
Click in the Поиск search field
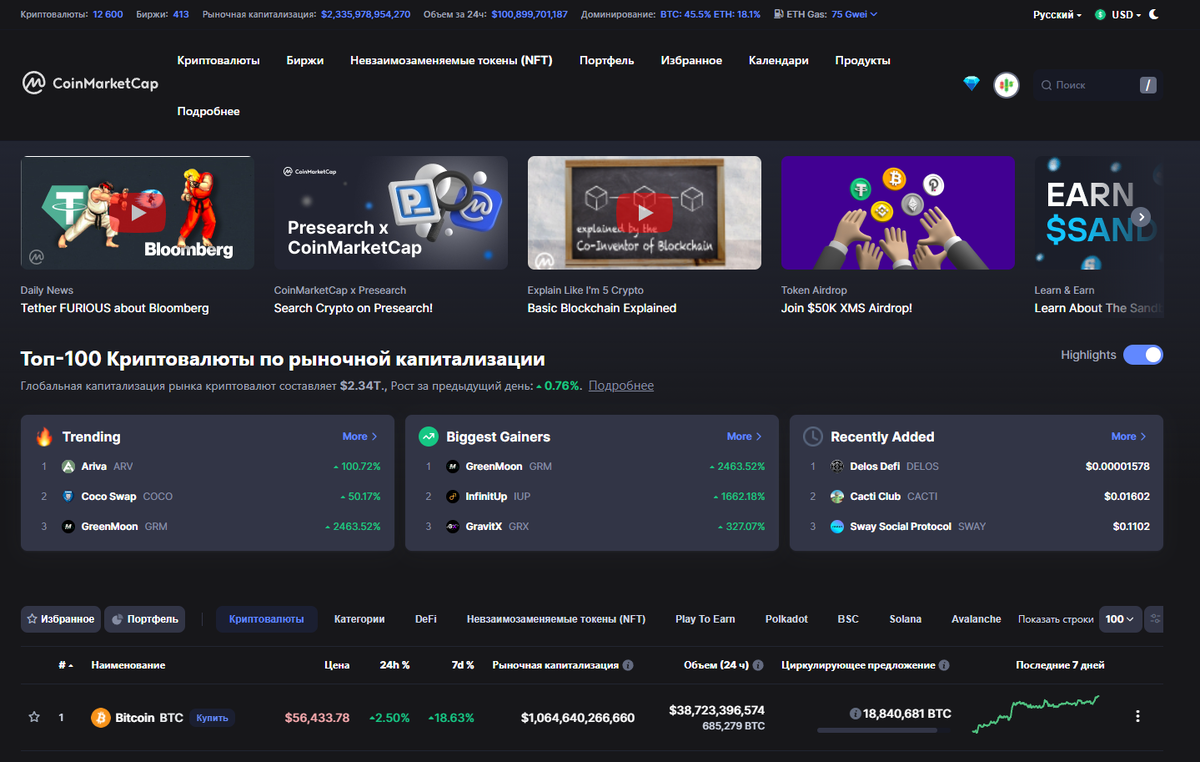[x=1097, y=85]
